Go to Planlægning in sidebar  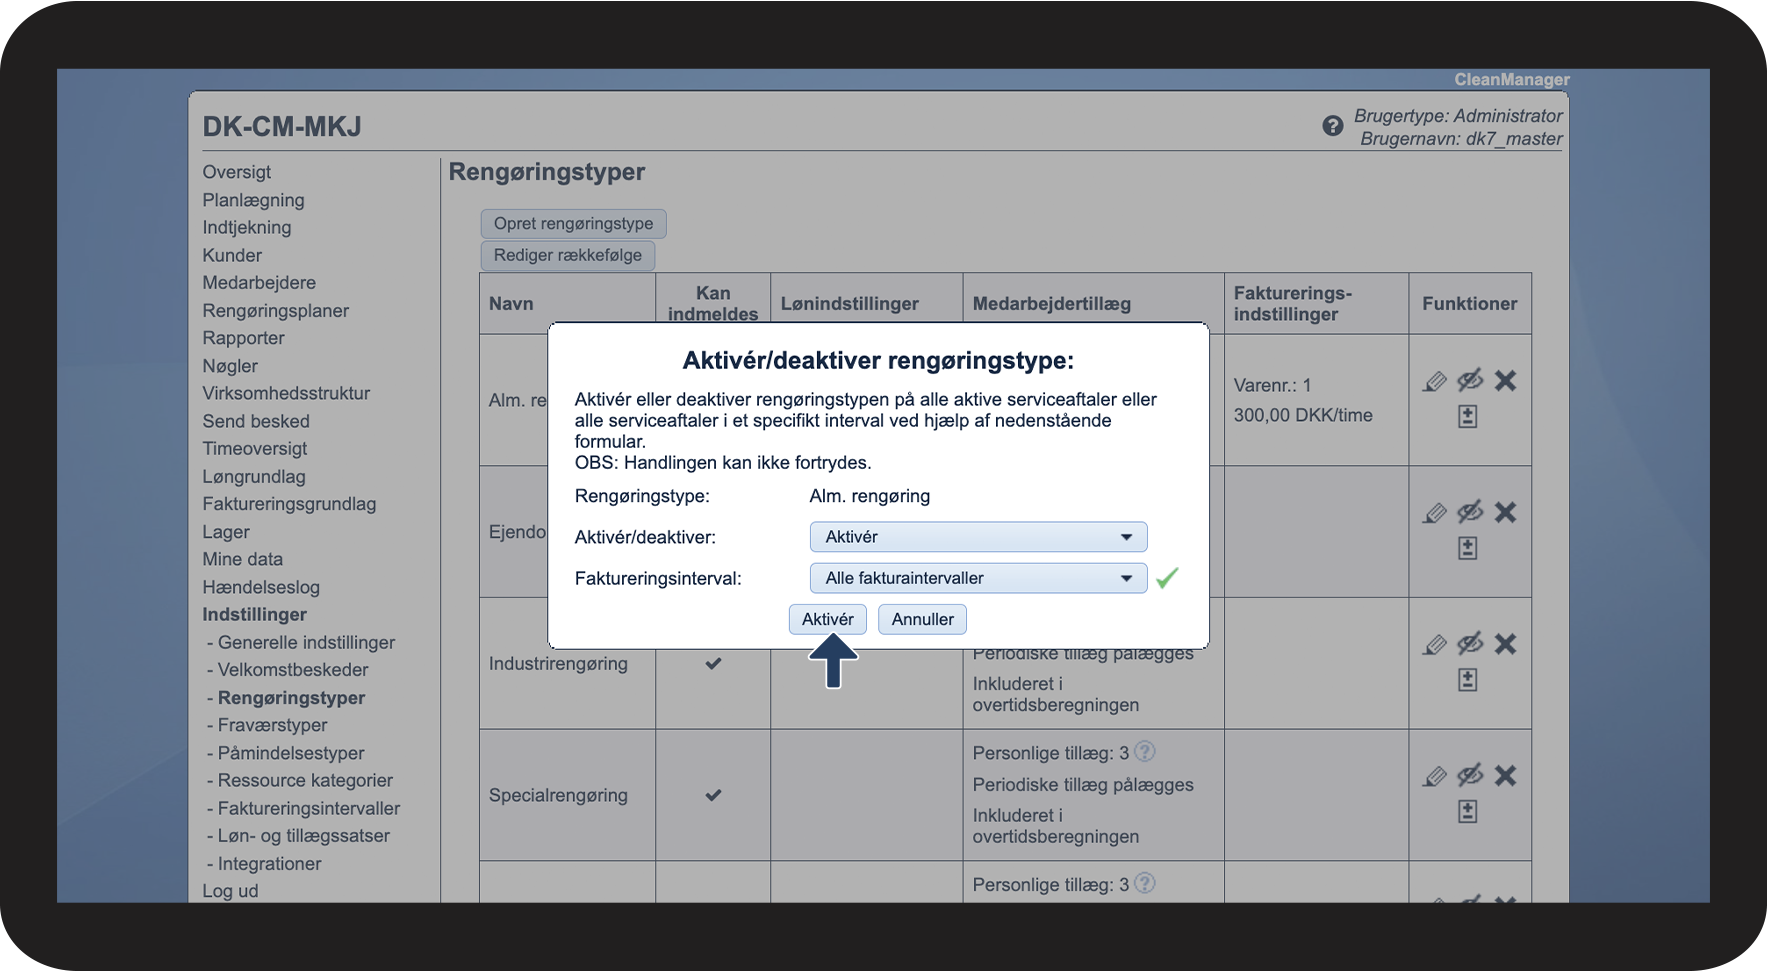click(x=253, y=200)
